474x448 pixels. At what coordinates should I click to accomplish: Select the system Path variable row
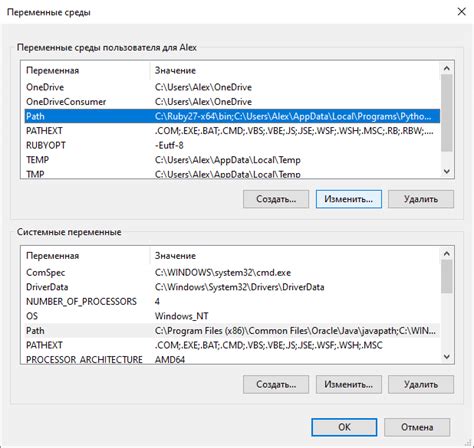click(x=232, y=331)
